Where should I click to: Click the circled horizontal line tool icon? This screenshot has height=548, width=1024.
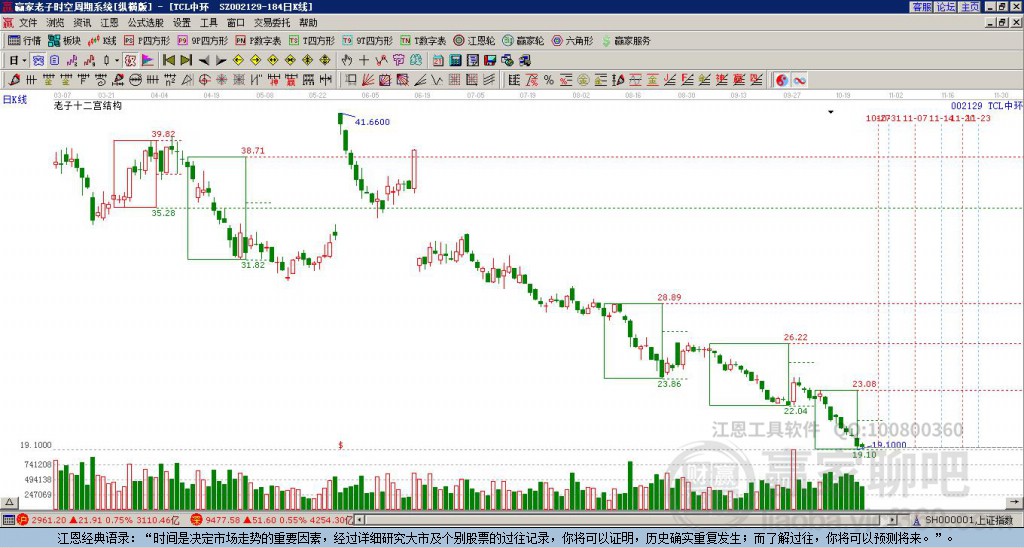pyautogui.click(x=135, y=80)
